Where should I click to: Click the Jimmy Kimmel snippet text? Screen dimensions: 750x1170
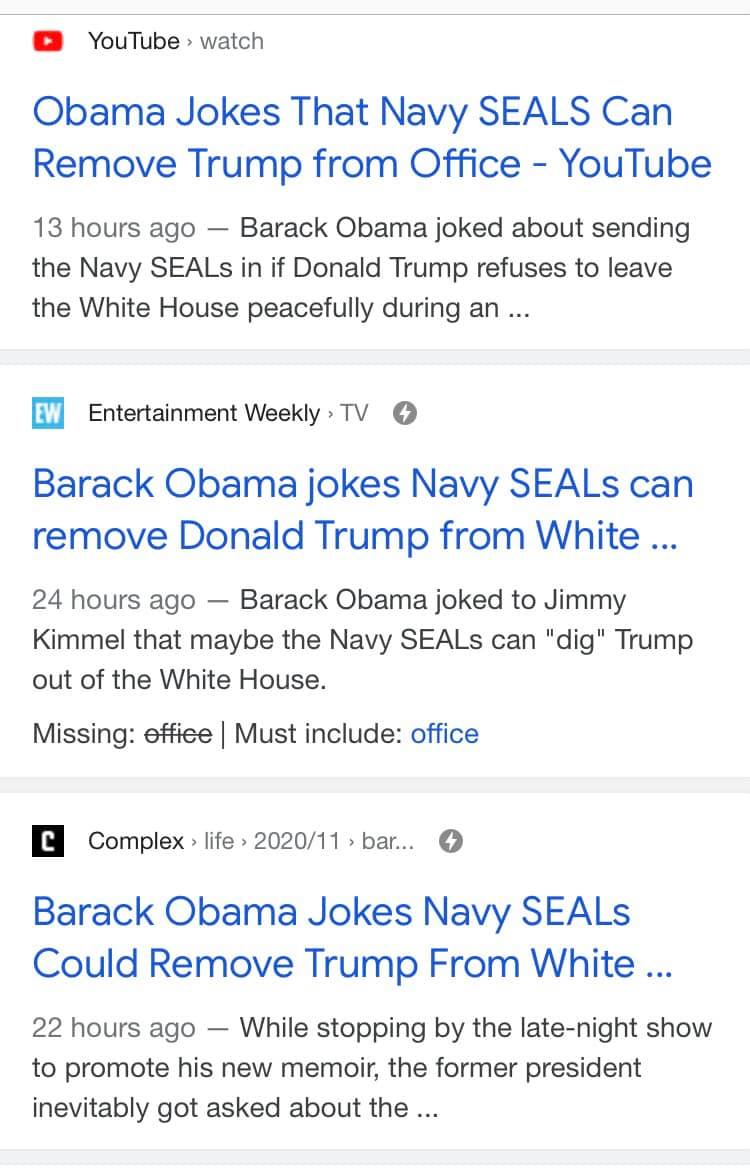(363, 639)
